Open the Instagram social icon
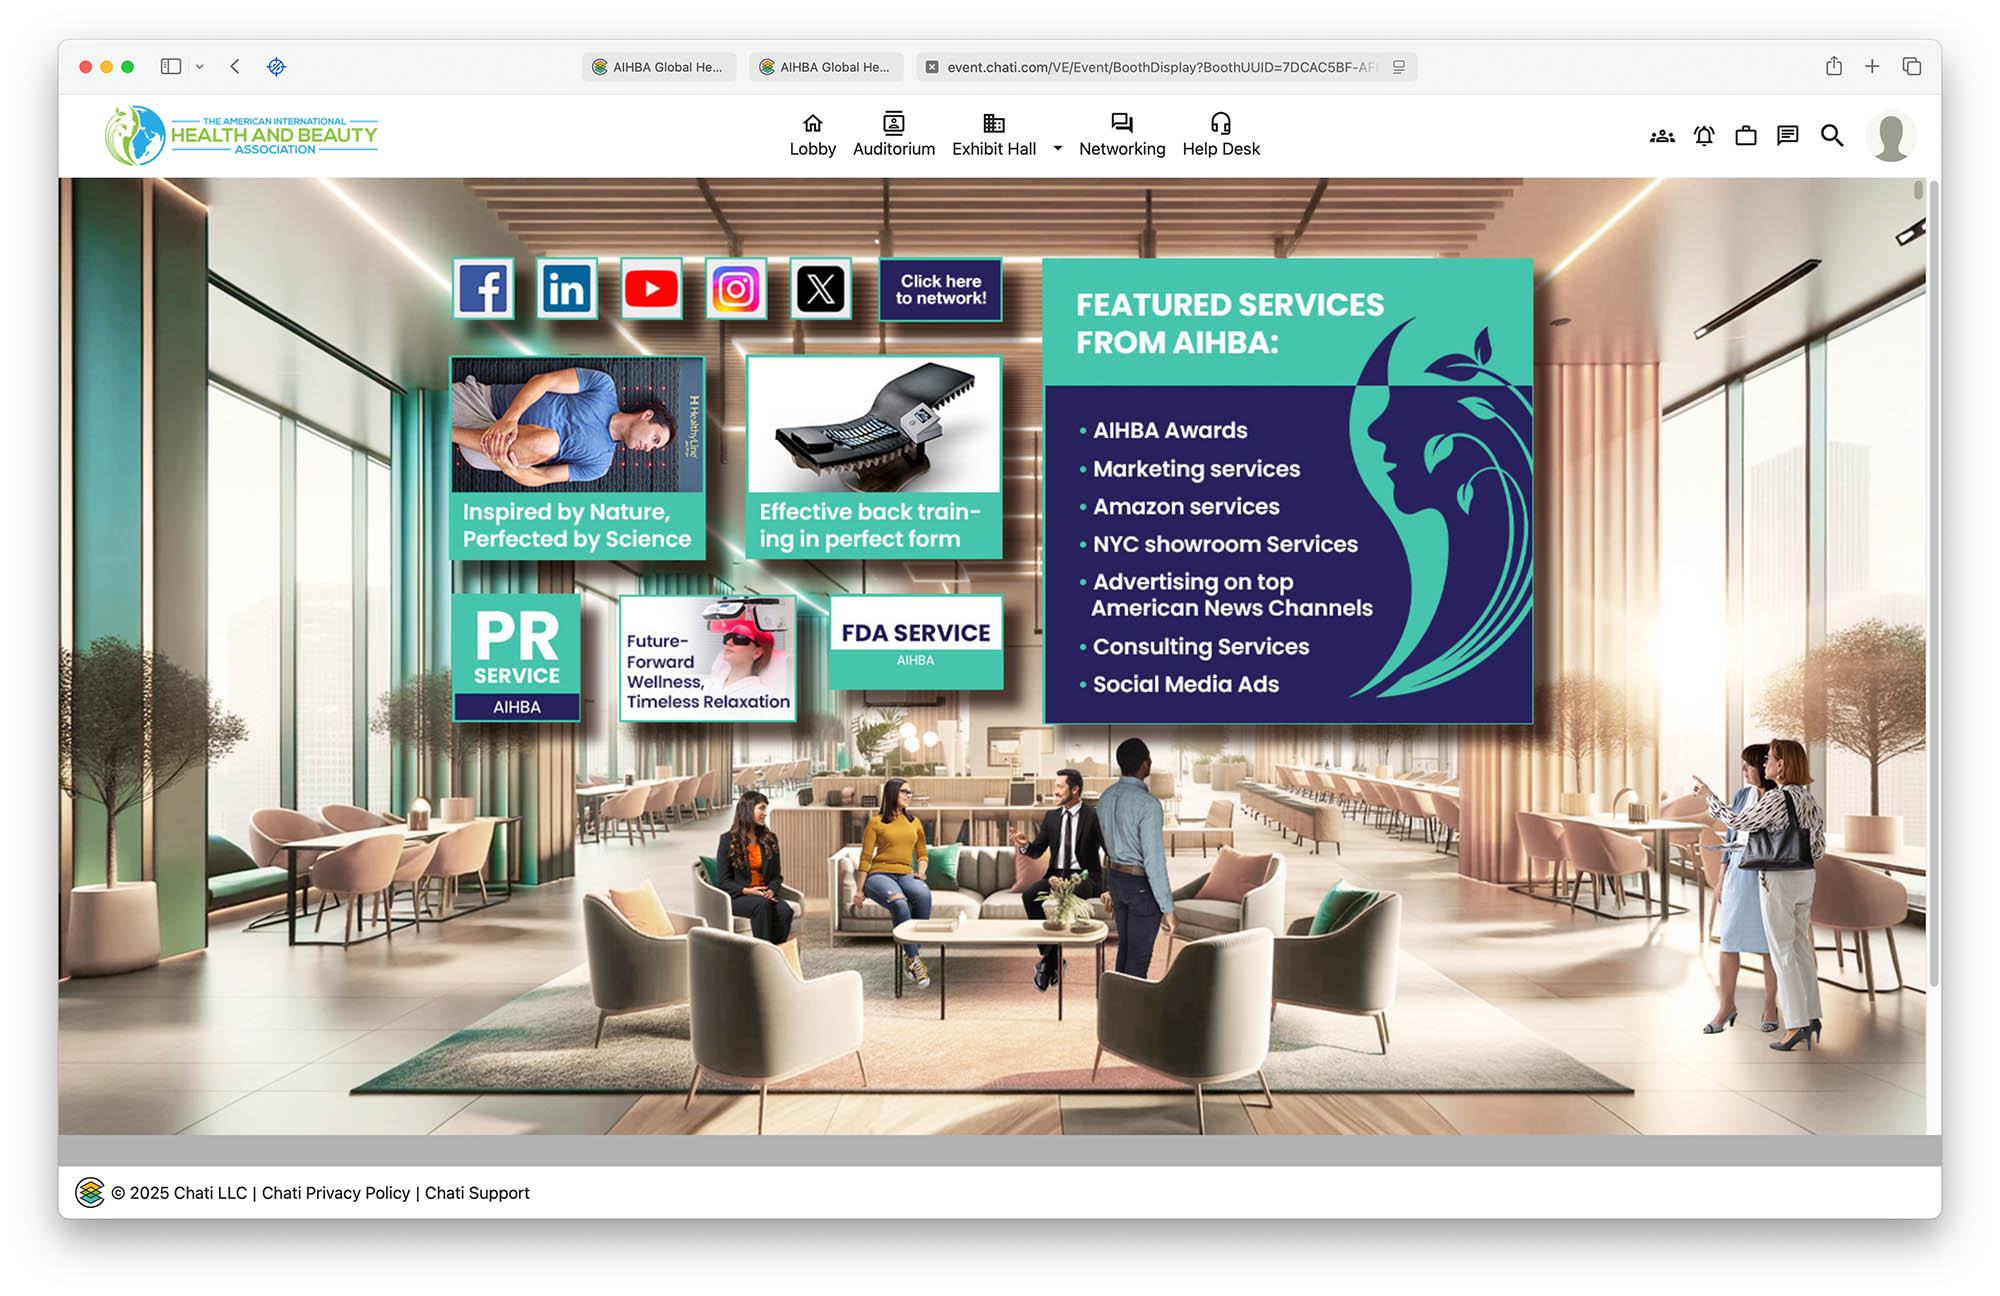This screenshot has width=2000, height=1296. [736, 289]
